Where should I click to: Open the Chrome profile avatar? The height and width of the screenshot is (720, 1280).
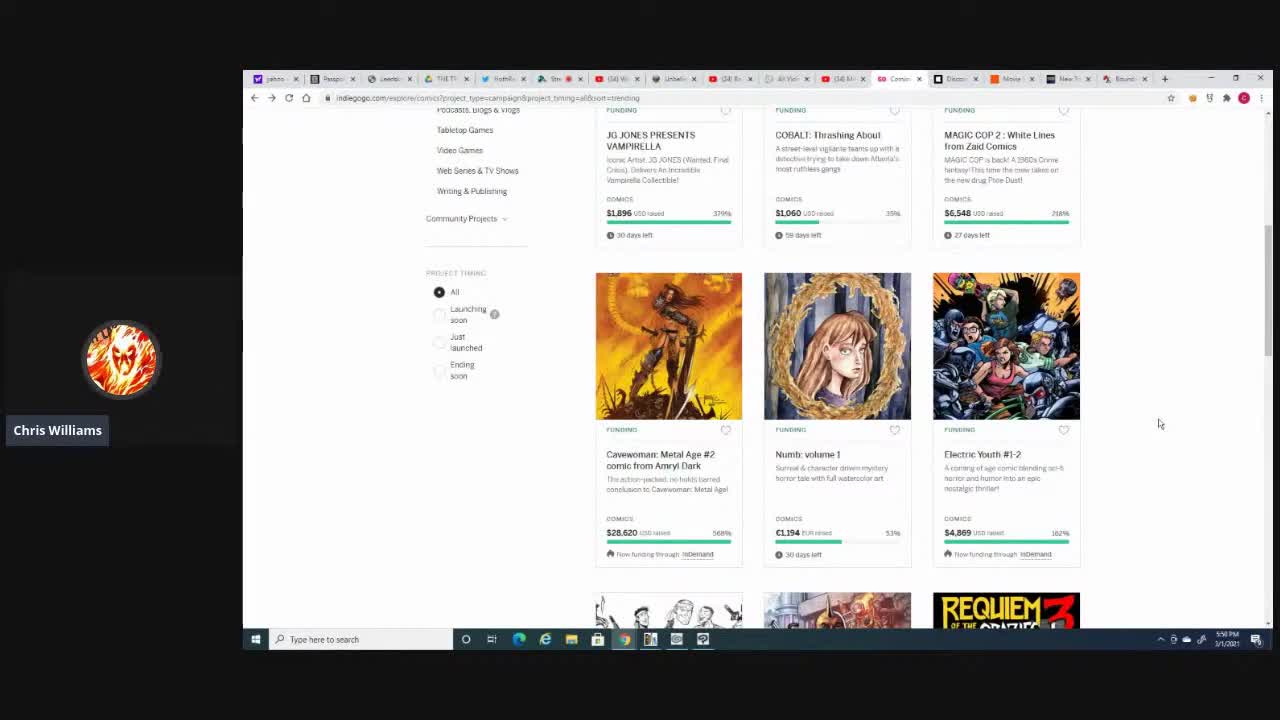tap(1244, 98)
